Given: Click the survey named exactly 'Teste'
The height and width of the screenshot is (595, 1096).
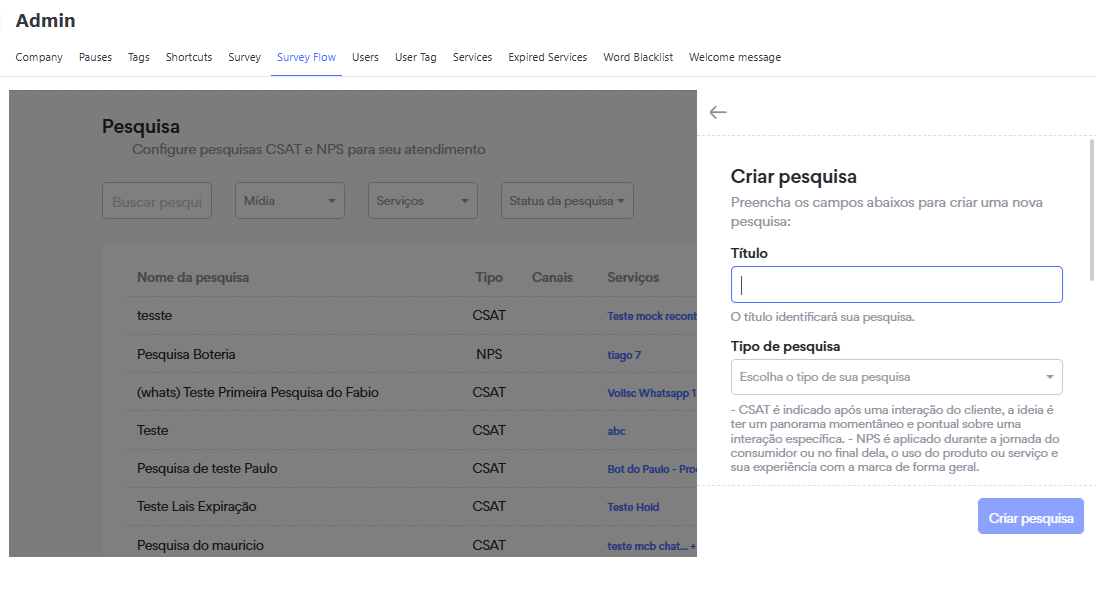Looking at the screenshot, I should [x=152, y=430].
